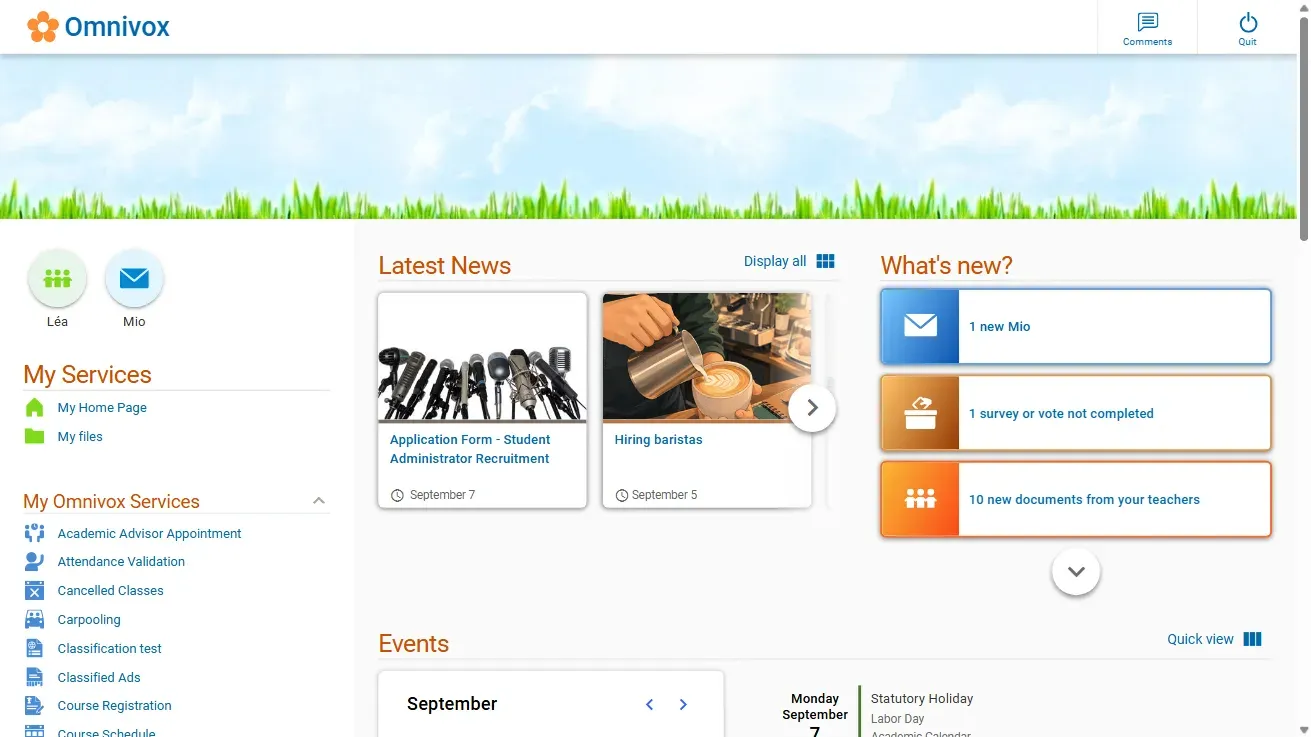Click the columns icon beside Quick view

tap(1252, 639)
